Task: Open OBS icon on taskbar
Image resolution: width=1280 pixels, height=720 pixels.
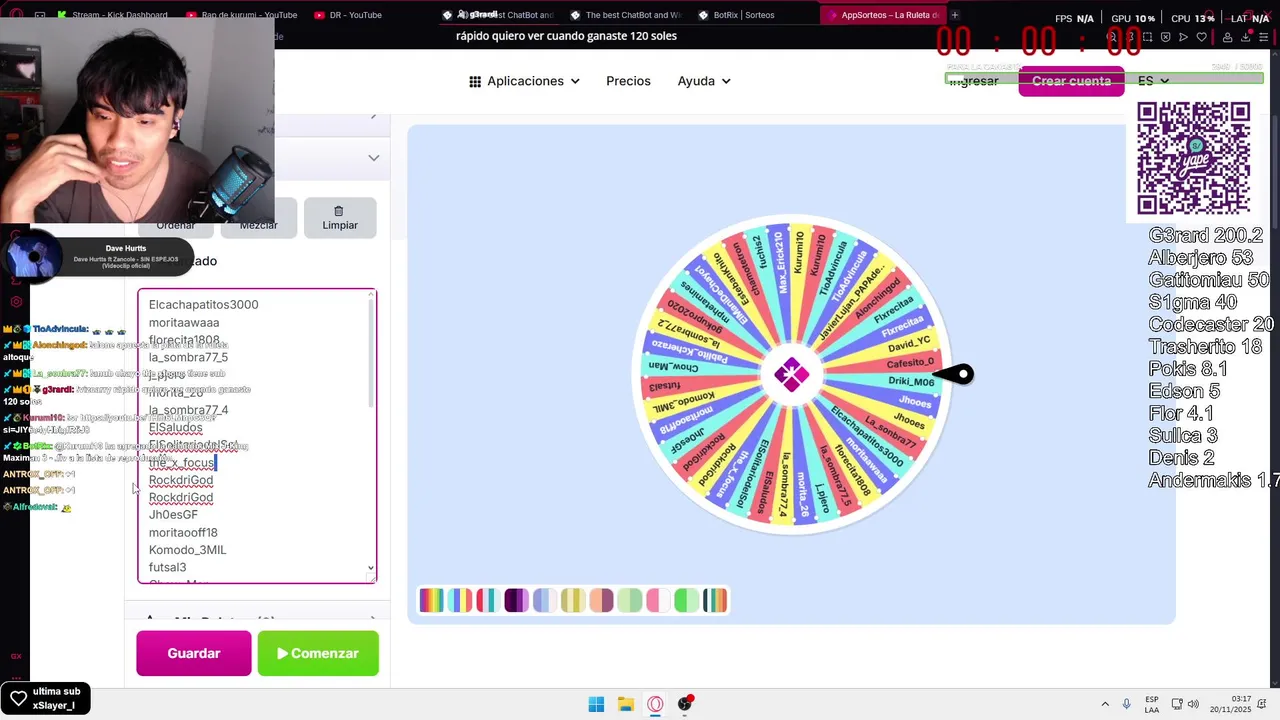Action: click(x=685, y=704)
